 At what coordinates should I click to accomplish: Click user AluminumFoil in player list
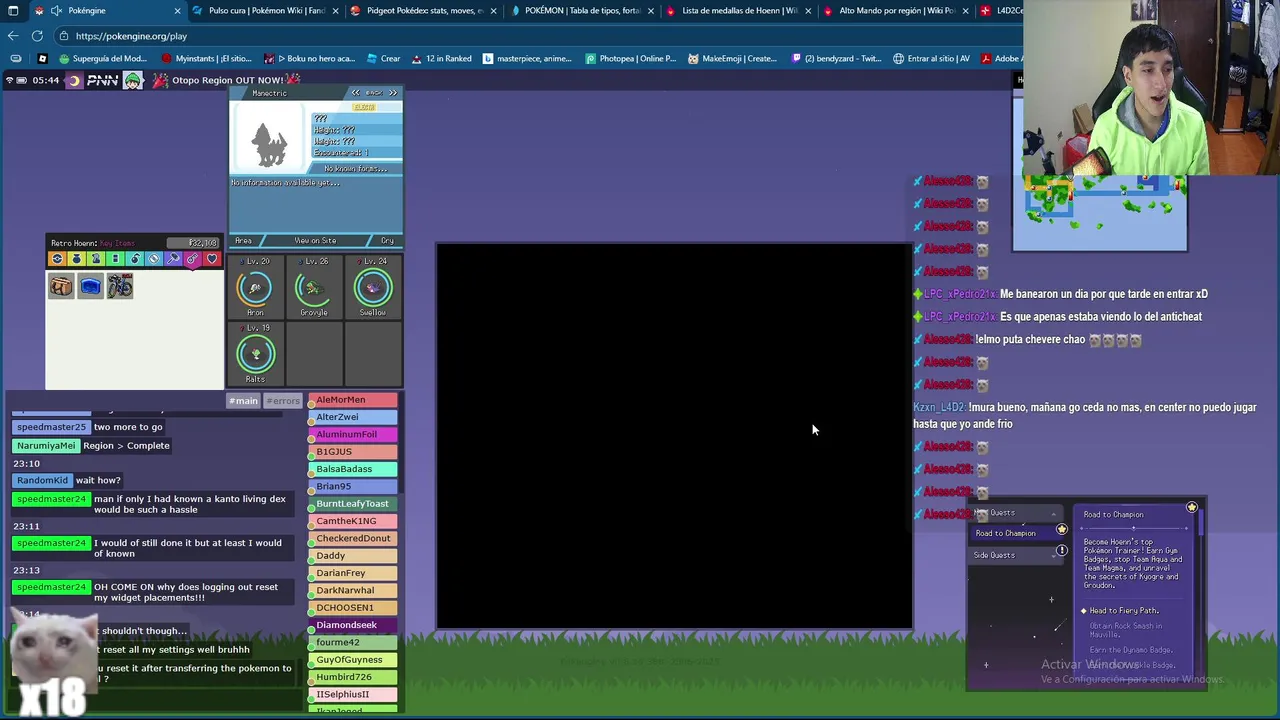pyautogui.click(x=352, y=434)
